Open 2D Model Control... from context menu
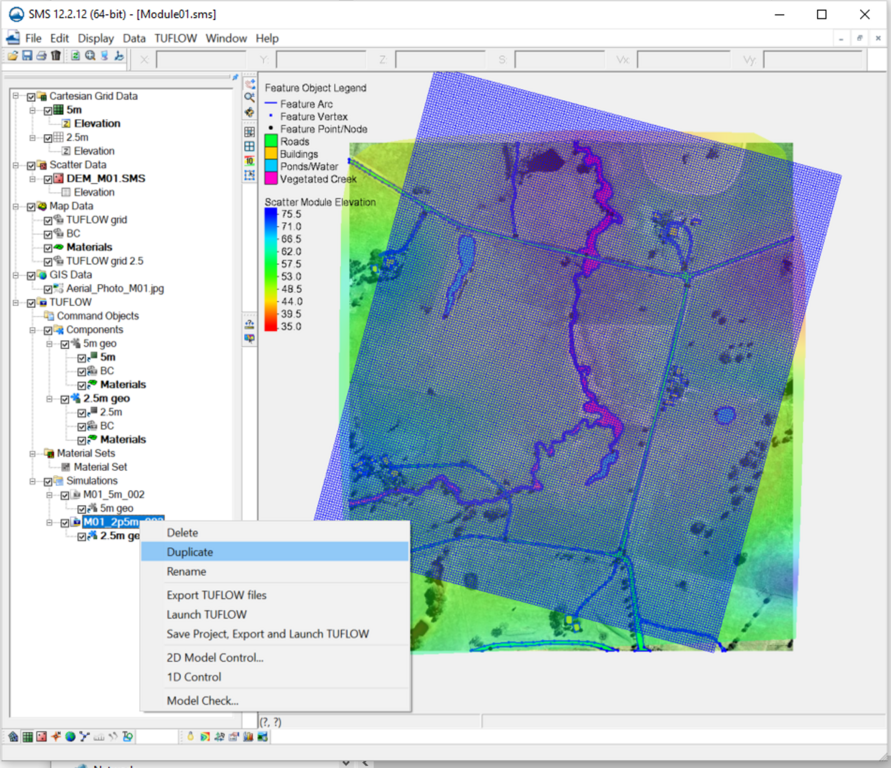The width and height of the screenshot is (891, 768). click(215, 658)
